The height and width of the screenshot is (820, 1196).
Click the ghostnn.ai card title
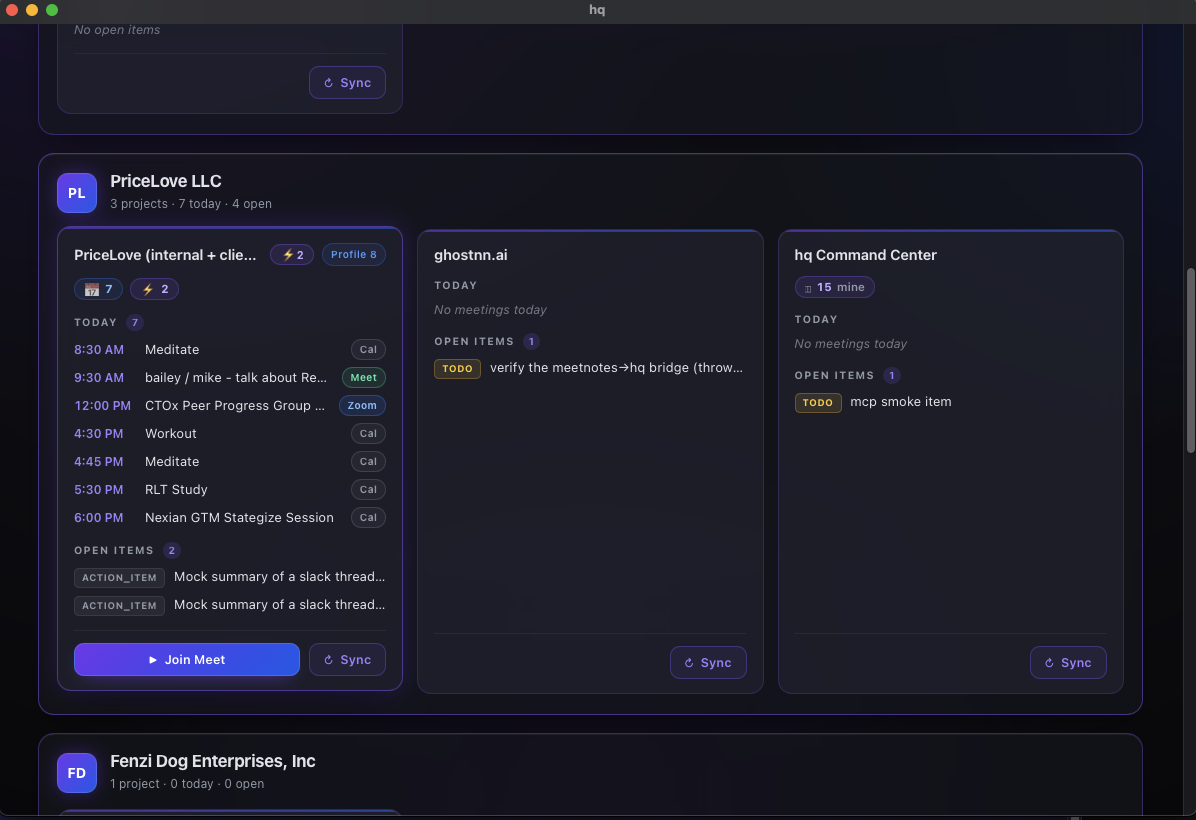tap(471, 255)
